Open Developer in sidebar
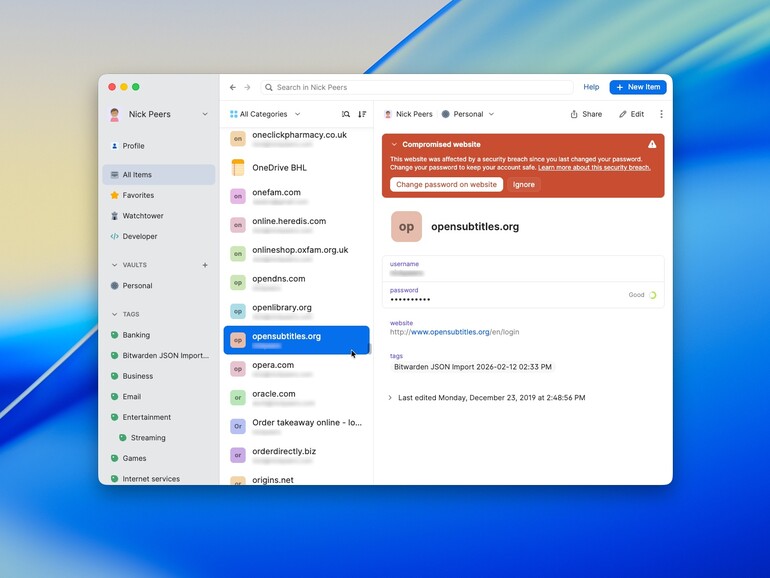 159,236
